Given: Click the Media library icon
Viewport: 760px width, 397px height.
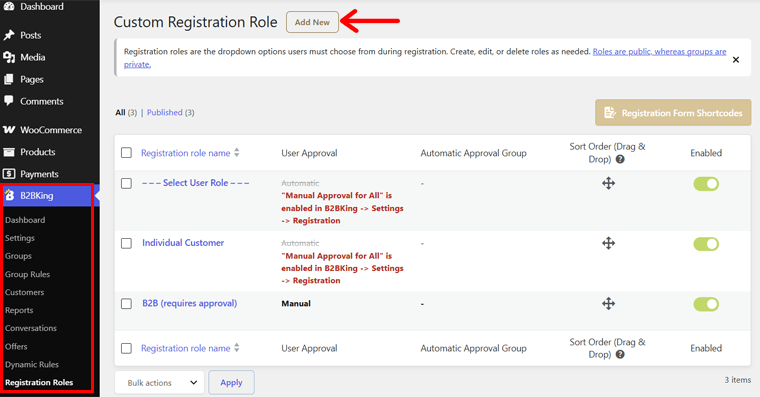Looking at the screenshot, I should point(9,57).
